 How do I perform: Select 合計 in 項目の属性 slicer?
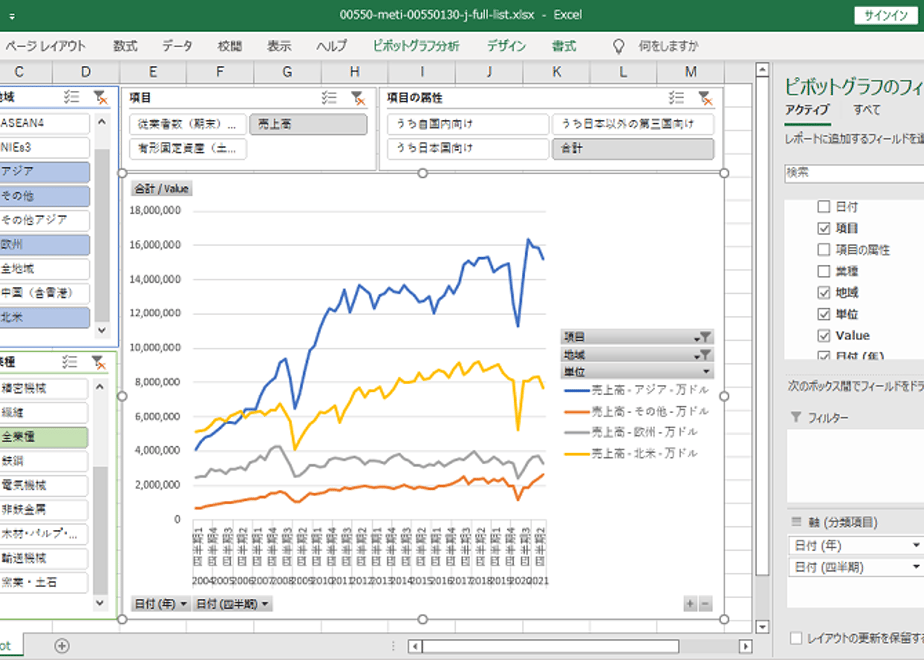(x=633, y=148)
